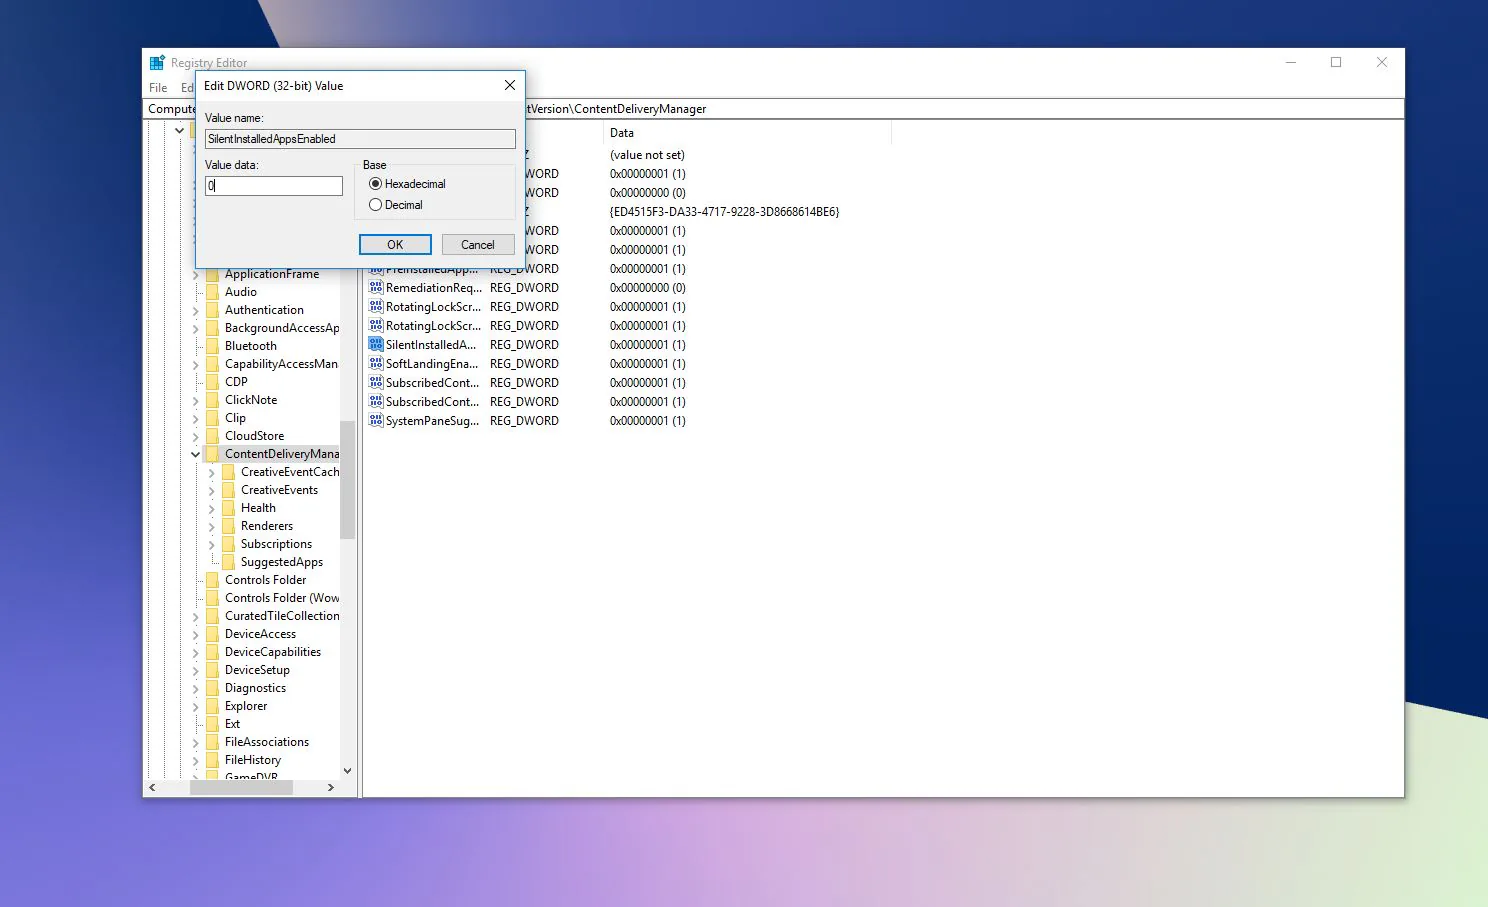The image size is (1488, 907).
Task: Select the SuggestedApps folder icon
Action: (228, 562)
